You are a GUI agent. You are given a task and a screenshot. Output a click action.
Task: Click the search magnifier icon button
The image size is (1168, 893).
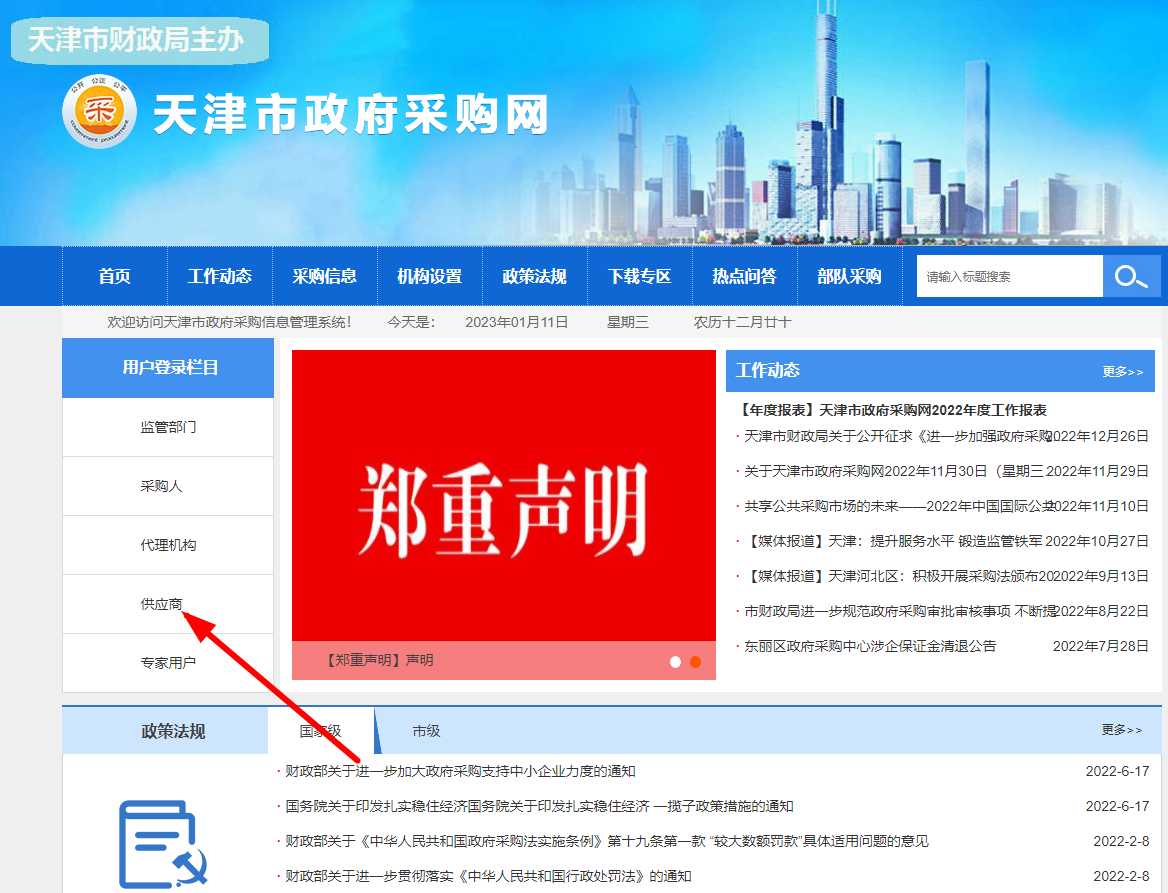click(1131, 277)
